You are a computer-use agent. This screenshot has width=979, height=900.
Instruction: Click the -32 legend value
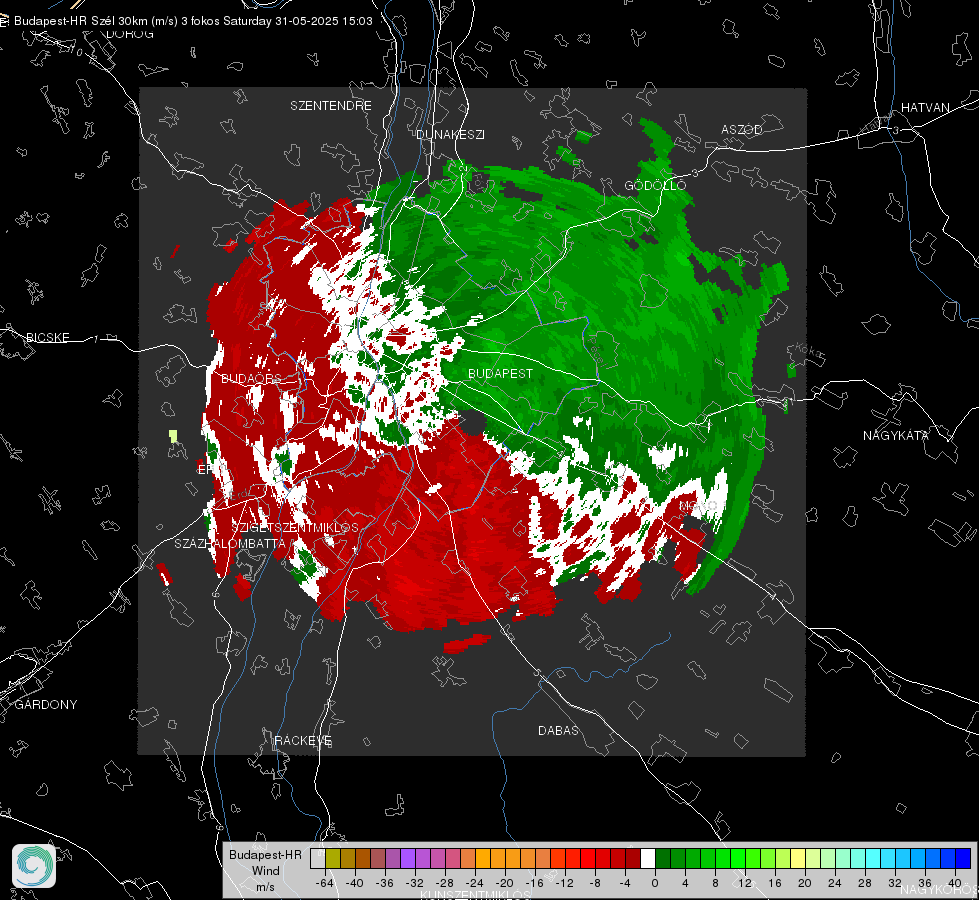pyautogui.click(x=415, y=883)
